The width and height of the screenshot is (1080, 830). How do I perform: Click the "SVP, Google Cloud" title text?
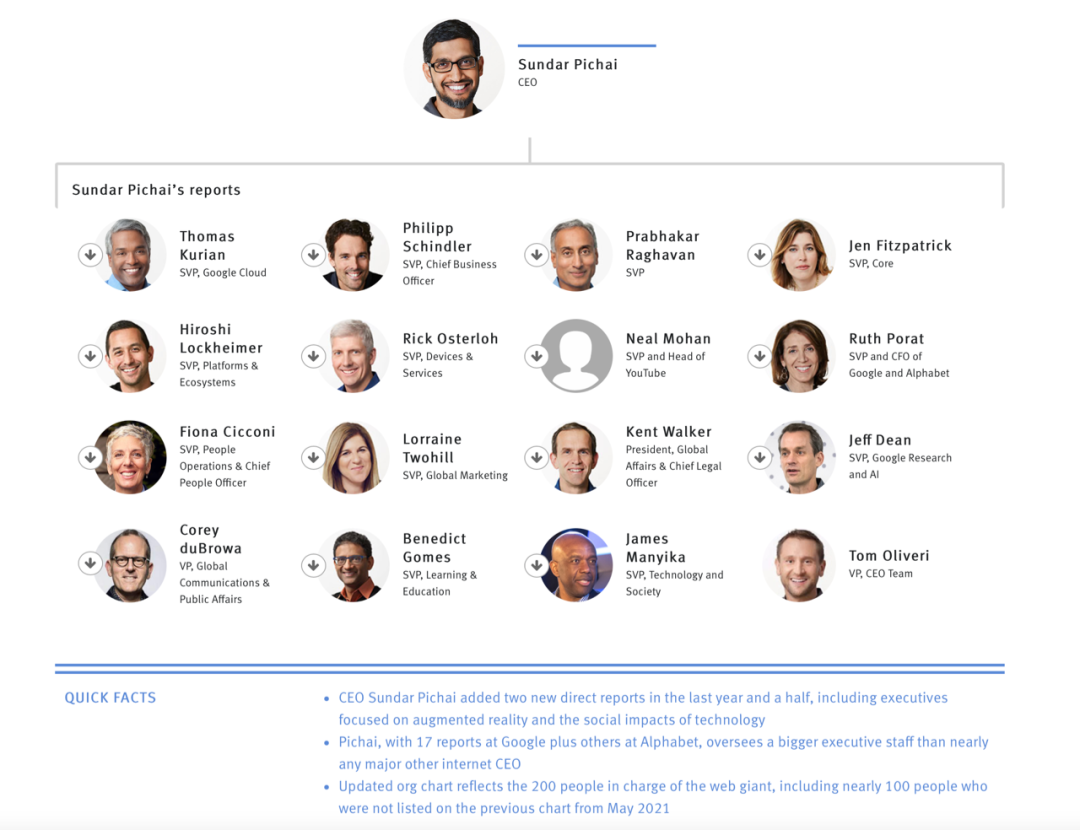point(222,272)
